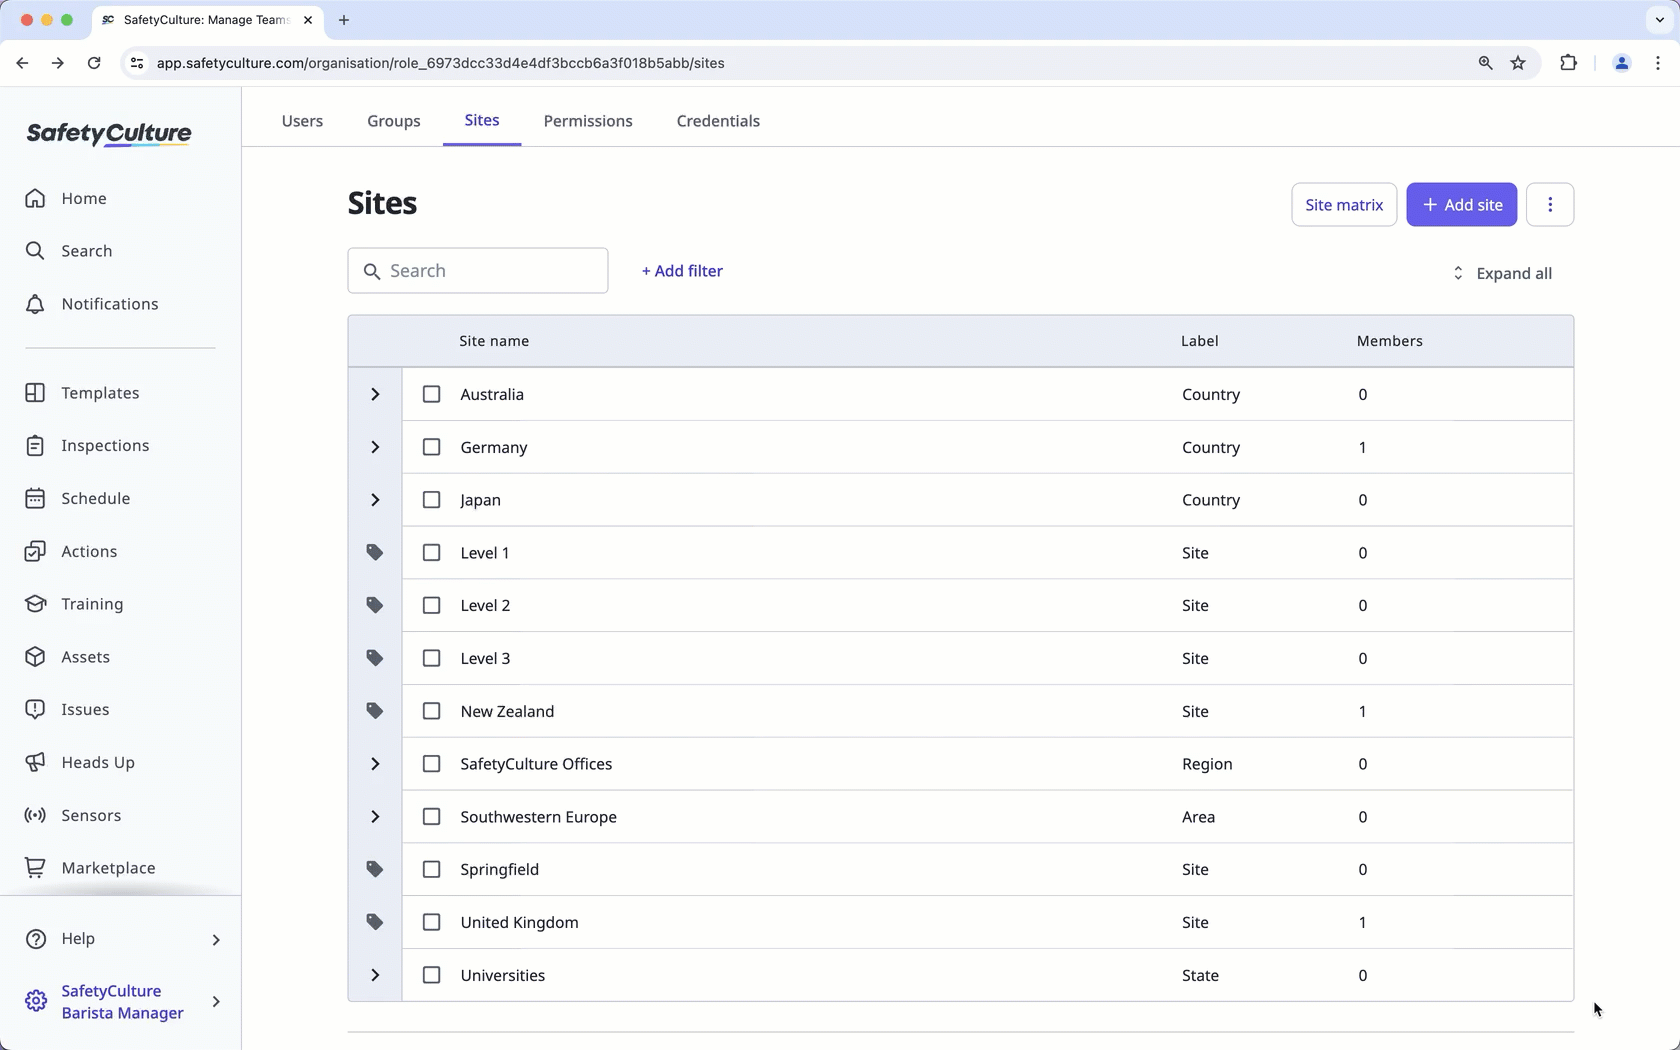Open the sidebar Search icon
This screenshot has height=1050, width=1680.
coord(35,251)
